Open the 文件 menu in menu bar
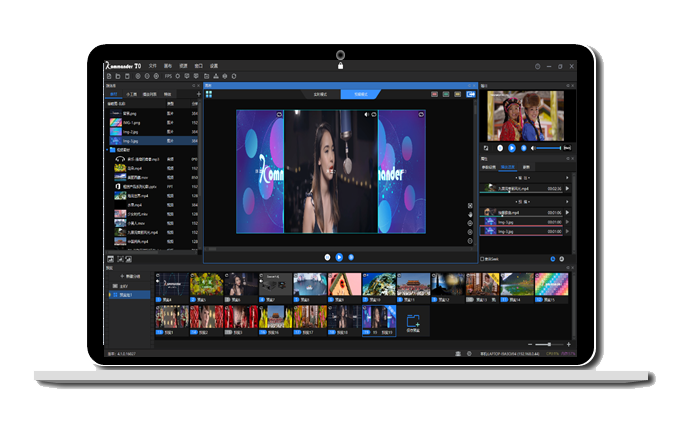The image size is (693, 434). point(153,65)
